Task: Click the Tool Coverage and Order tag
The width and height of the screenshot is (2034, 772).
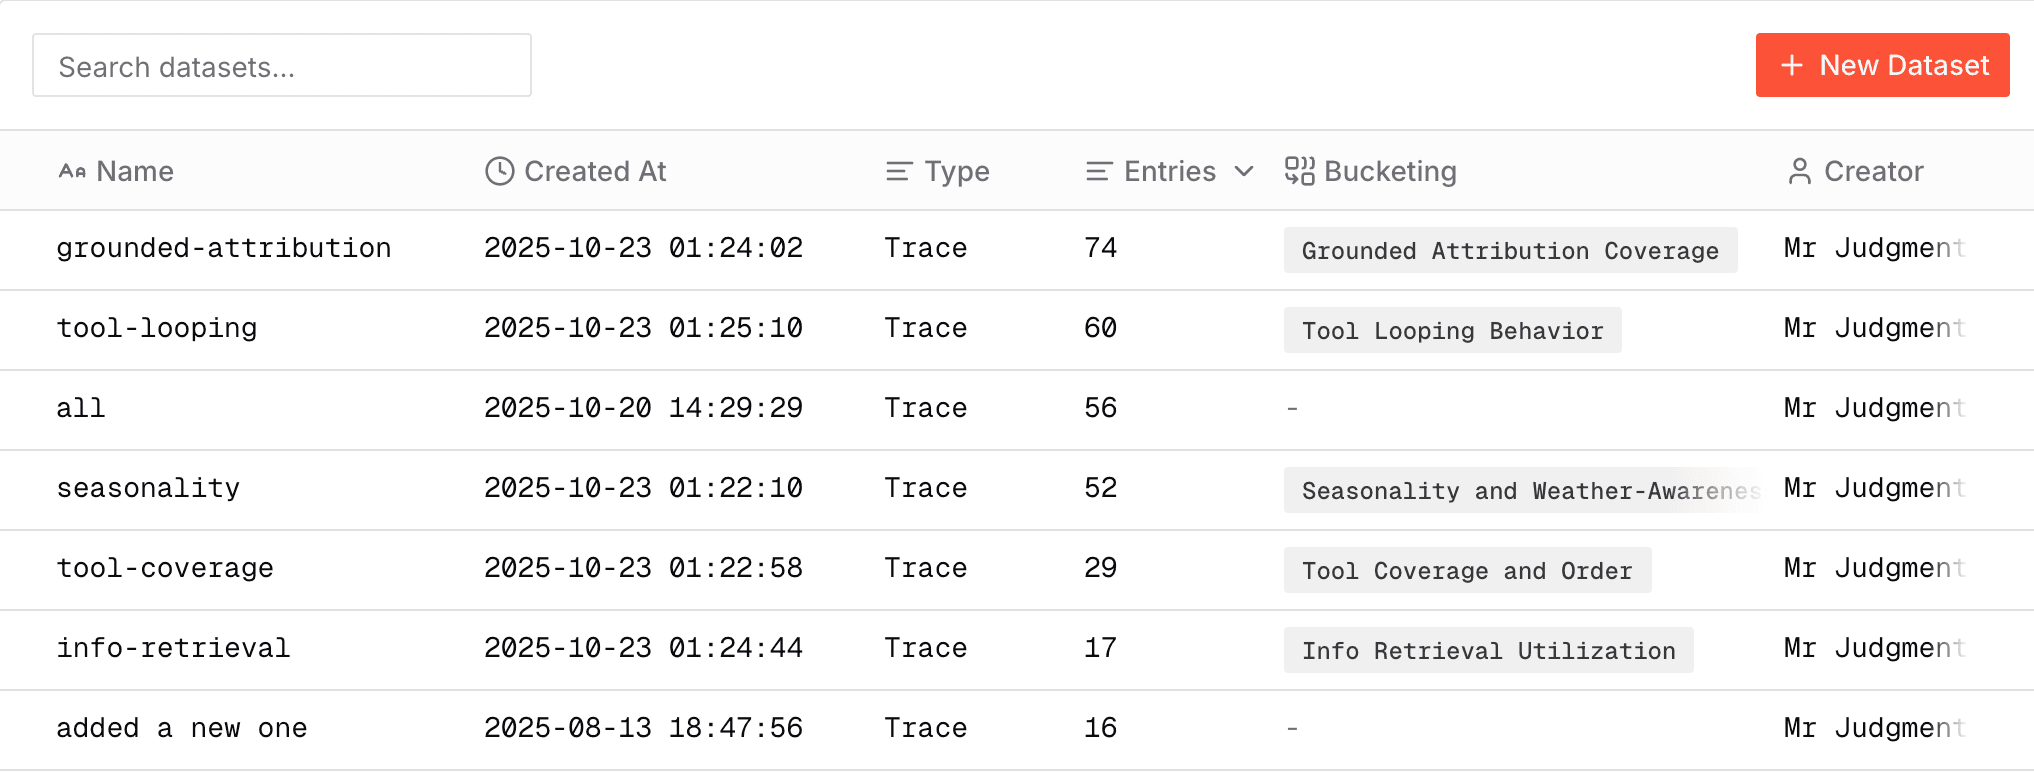Action: (x=1467, y=570)
